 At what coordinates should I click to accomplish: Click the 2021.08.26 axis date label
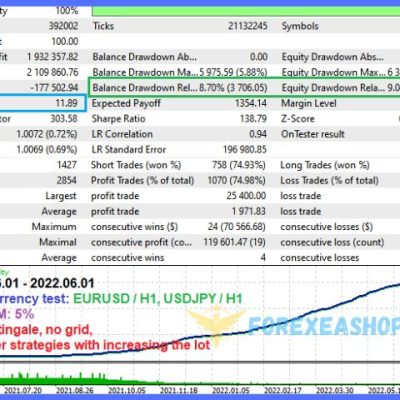(75, 390)
